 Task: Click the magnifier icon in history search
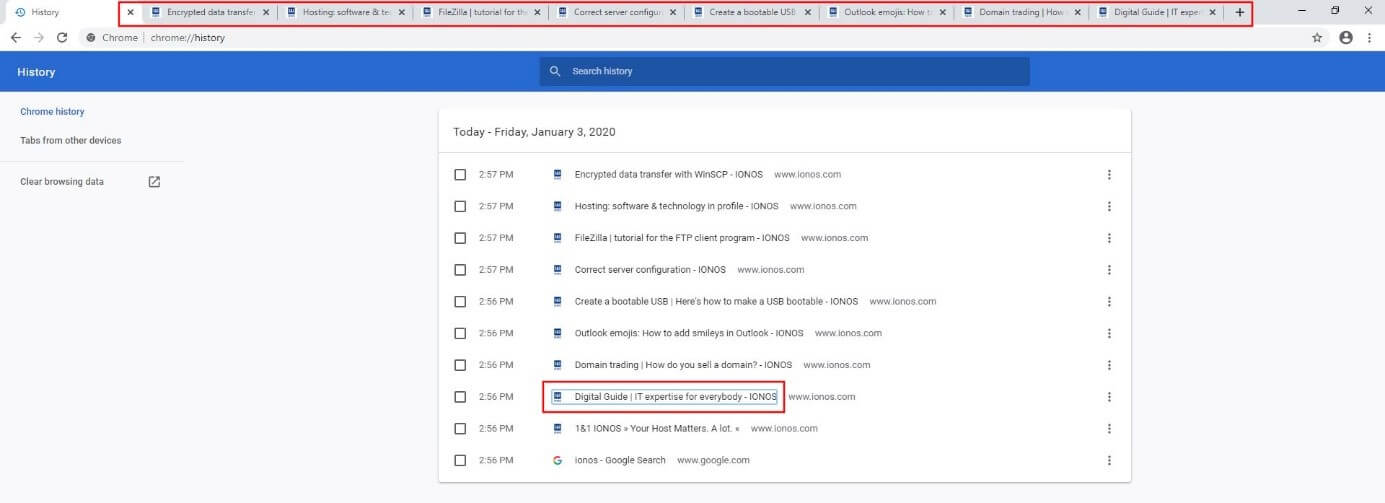(555, 72)
